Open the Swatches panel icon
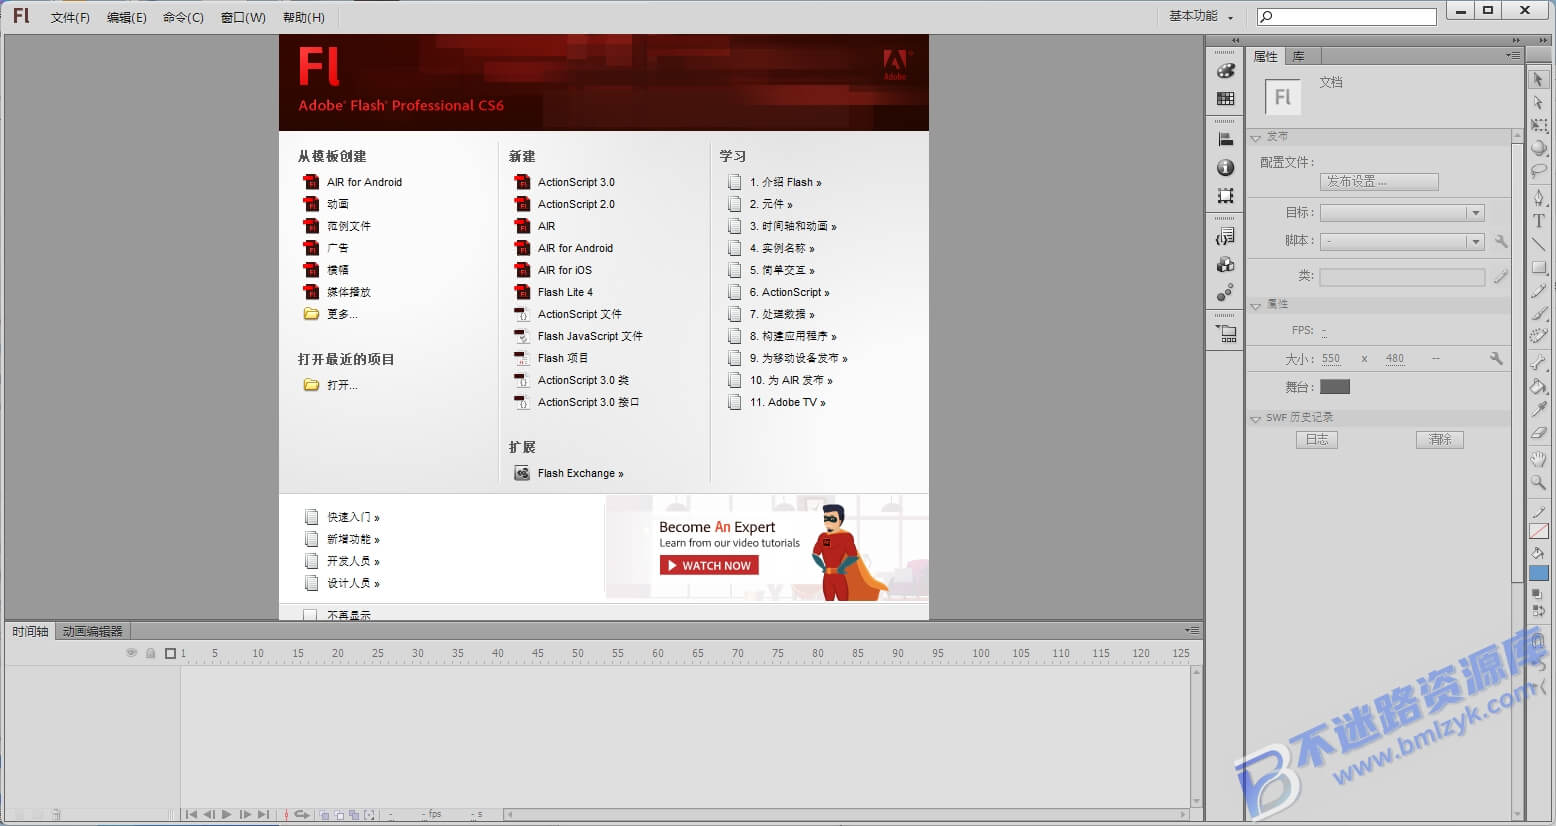1556x826 pixels. (1225, 97)
